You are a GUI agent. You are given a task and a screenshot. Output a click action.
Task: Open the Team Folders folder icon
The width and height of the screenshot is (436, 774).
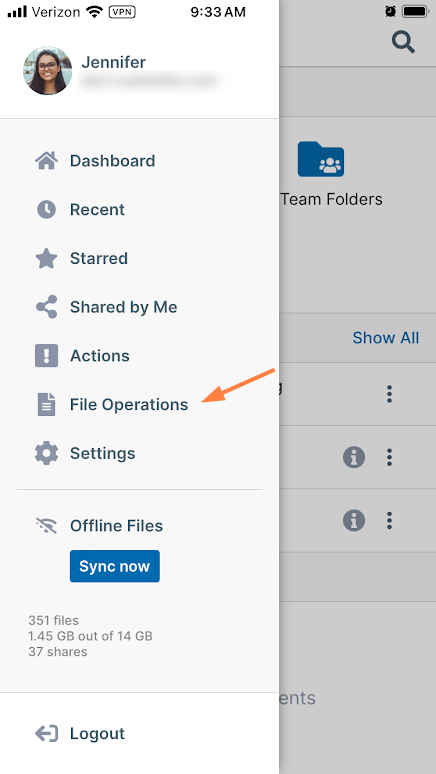(321, 159)
